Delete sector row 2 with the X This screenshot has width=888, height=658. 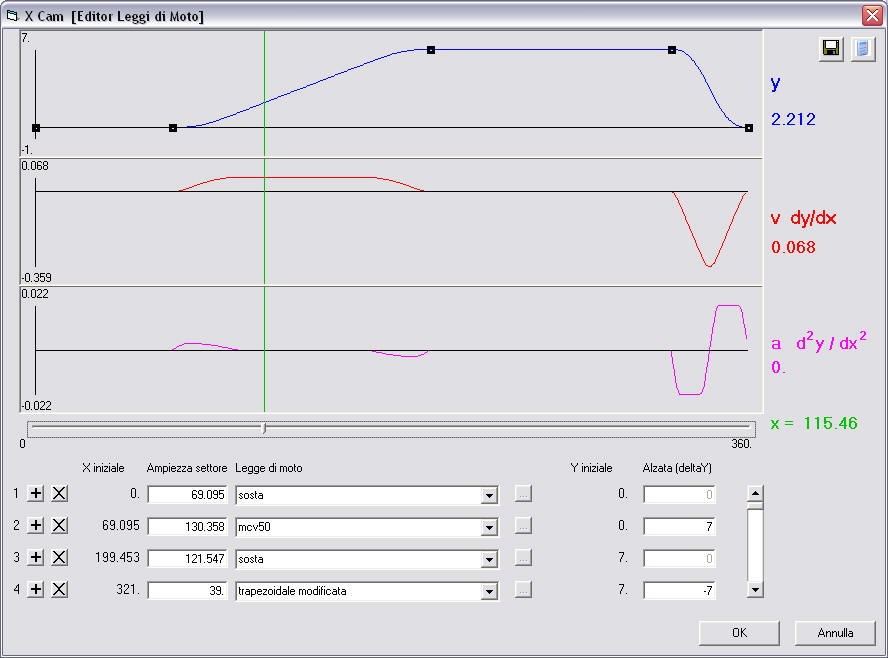click(x=59, y=525)
